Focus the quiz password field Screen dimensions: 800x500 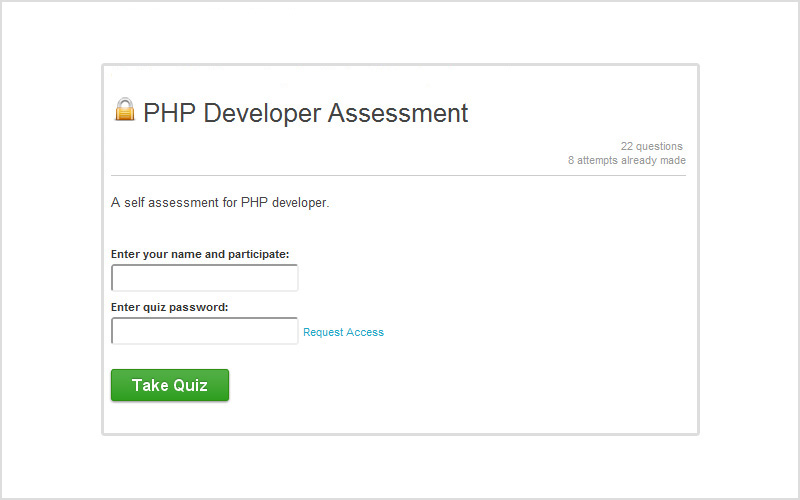pos(204,331)
